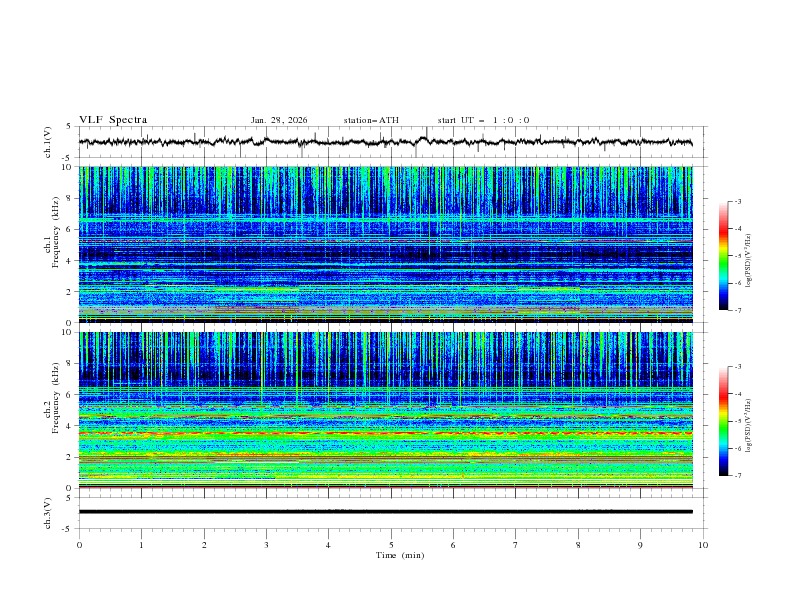792x612 pixels.
Task: Click the ch.1(V) axis label
Action: (47, 142)
